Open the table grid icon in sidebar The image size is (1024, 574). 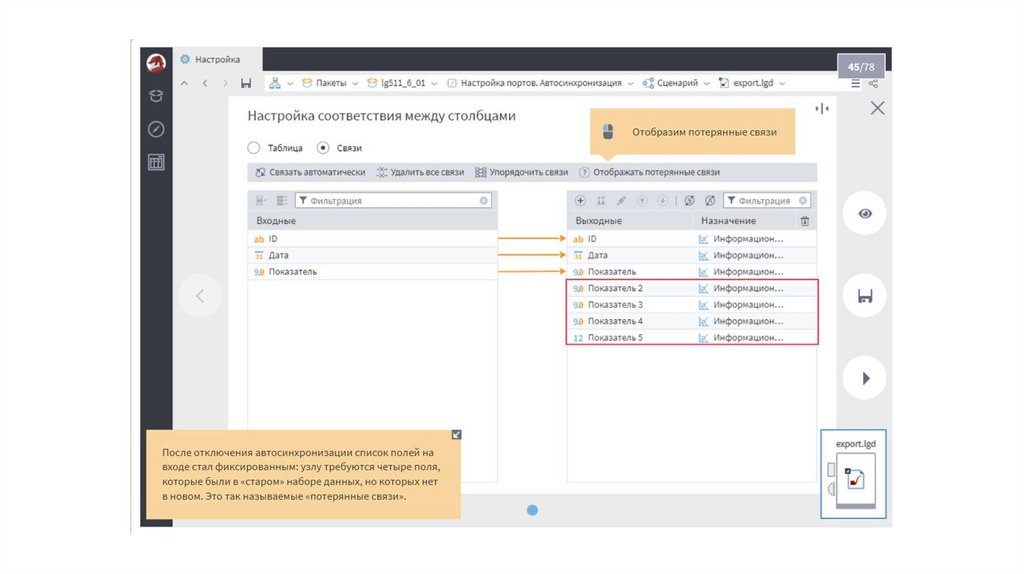[156, 162]
